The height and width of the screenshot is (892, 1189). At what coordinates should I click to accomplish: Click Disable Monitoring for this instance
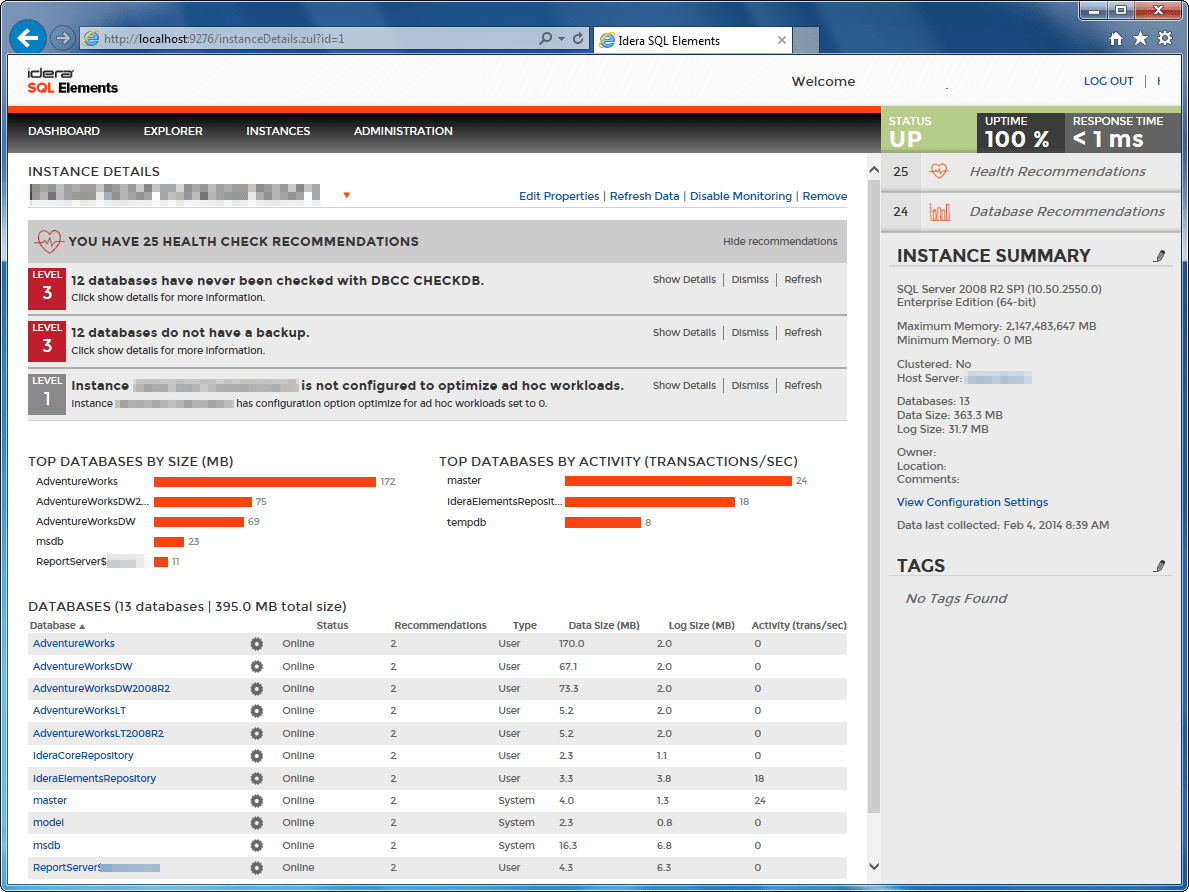[x=741, y=196]
